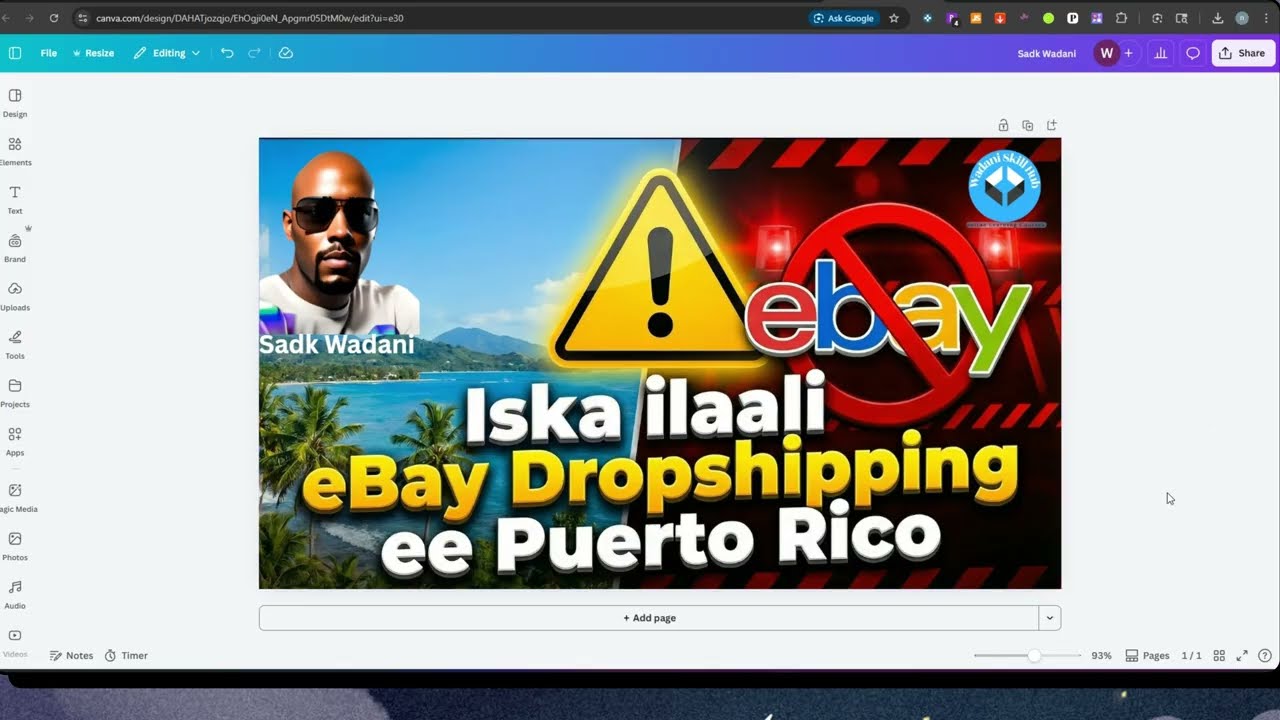Open the Chrome extensions puzzle icon
Viewport: 1280px width, 720px height.
1121,18
